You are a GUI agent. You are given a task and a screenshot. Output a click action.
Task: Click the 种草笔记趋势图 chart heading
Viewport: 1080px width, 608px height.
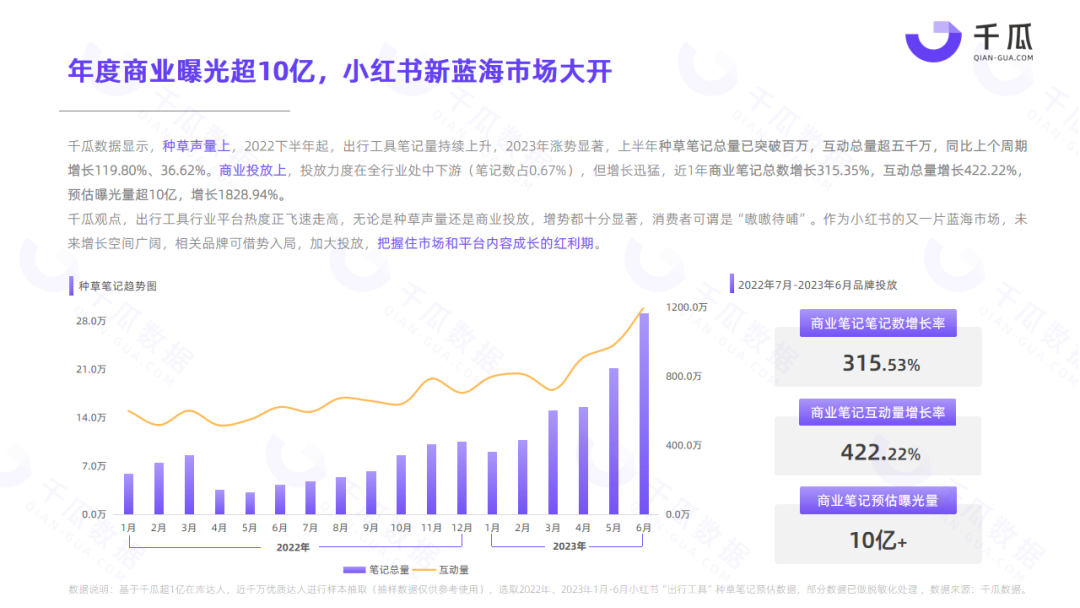(x=118, y=286)
